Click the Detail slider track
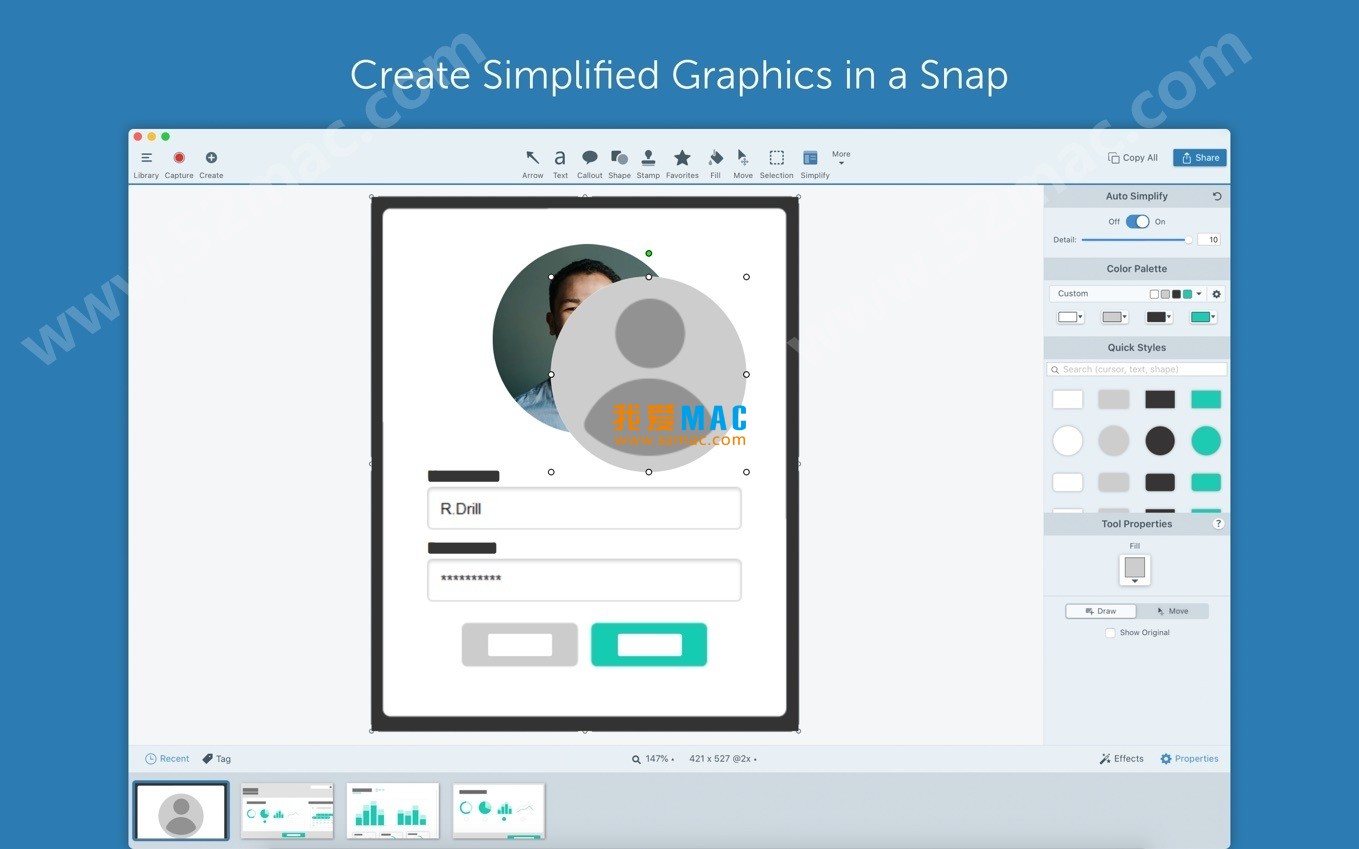The width and height of the screenshot is (1359, 849). click(1135, 240)
